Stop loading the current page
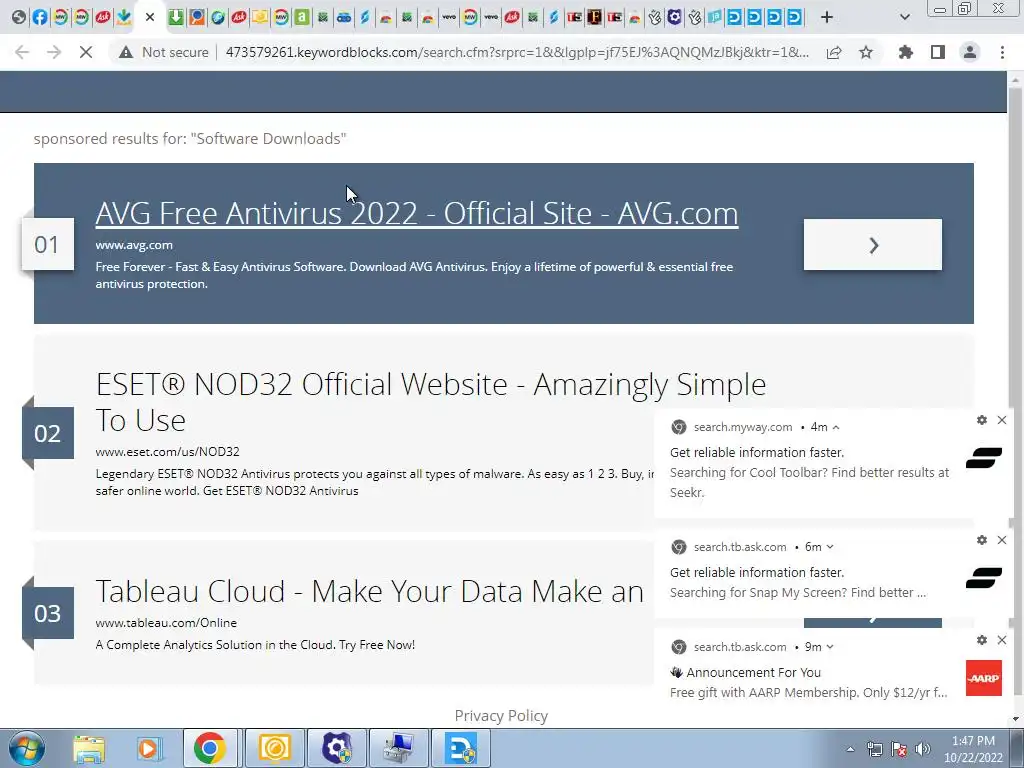Viewport: 1024px width, 768px height. click(86, 52)
